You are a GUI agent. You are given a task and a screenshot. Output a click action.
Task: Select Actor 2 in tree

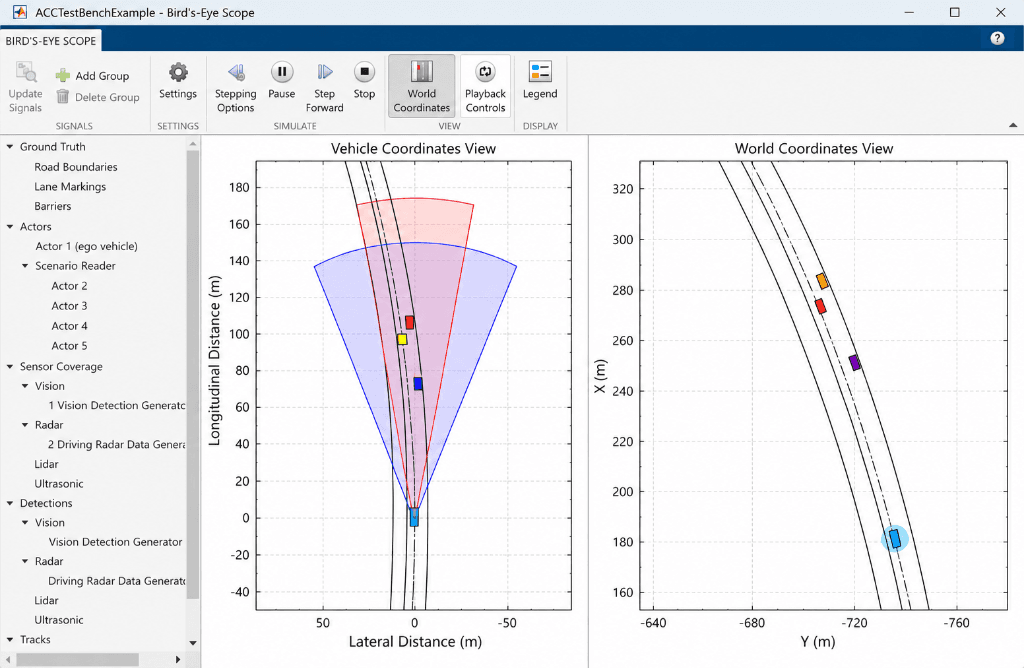[69, 286]
